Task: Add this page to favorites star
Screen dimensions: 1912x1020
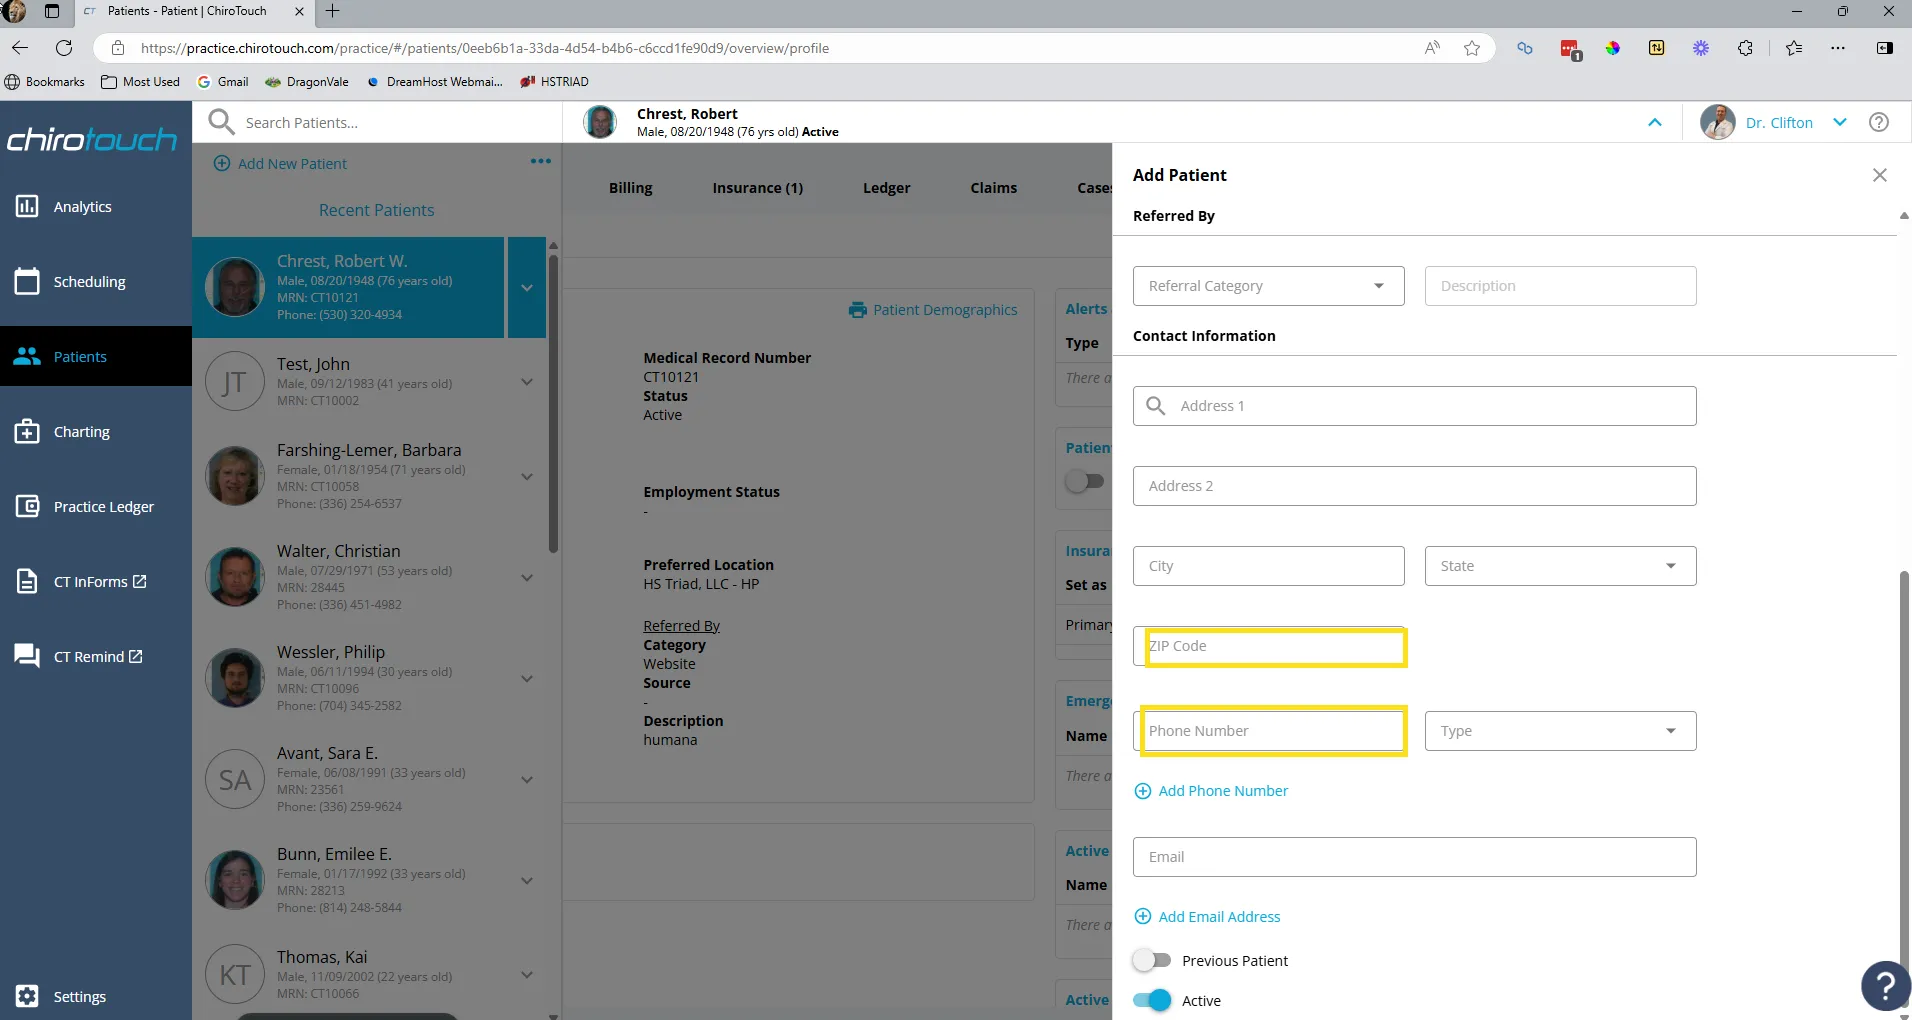Action: (1472, 48)
